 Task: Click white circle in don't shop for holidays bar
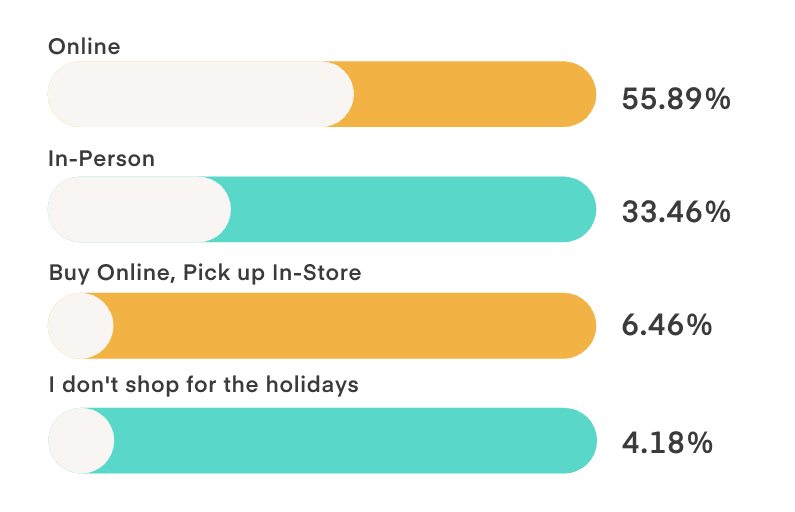coord(81,441)
